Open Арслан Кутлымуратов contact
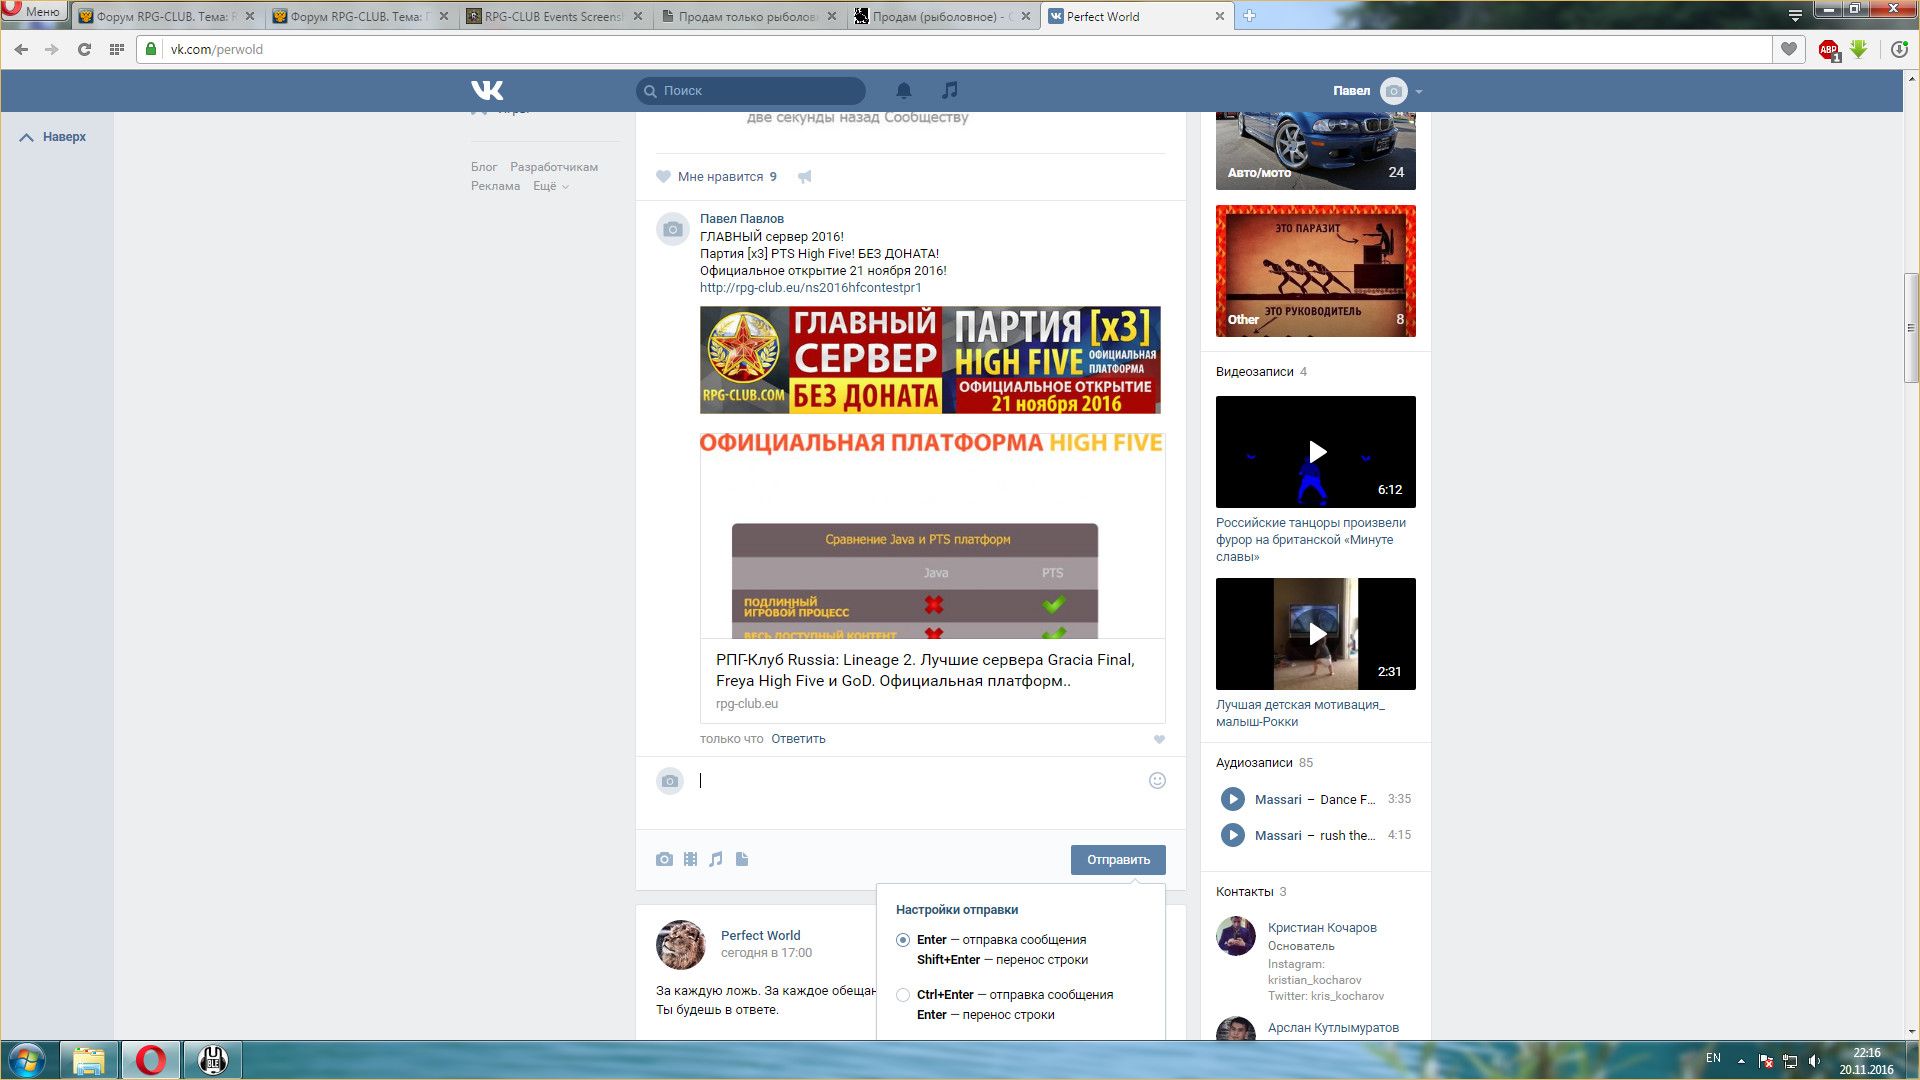1920x1080 pixels. pyautogui.click(x=1333, y=1028)
